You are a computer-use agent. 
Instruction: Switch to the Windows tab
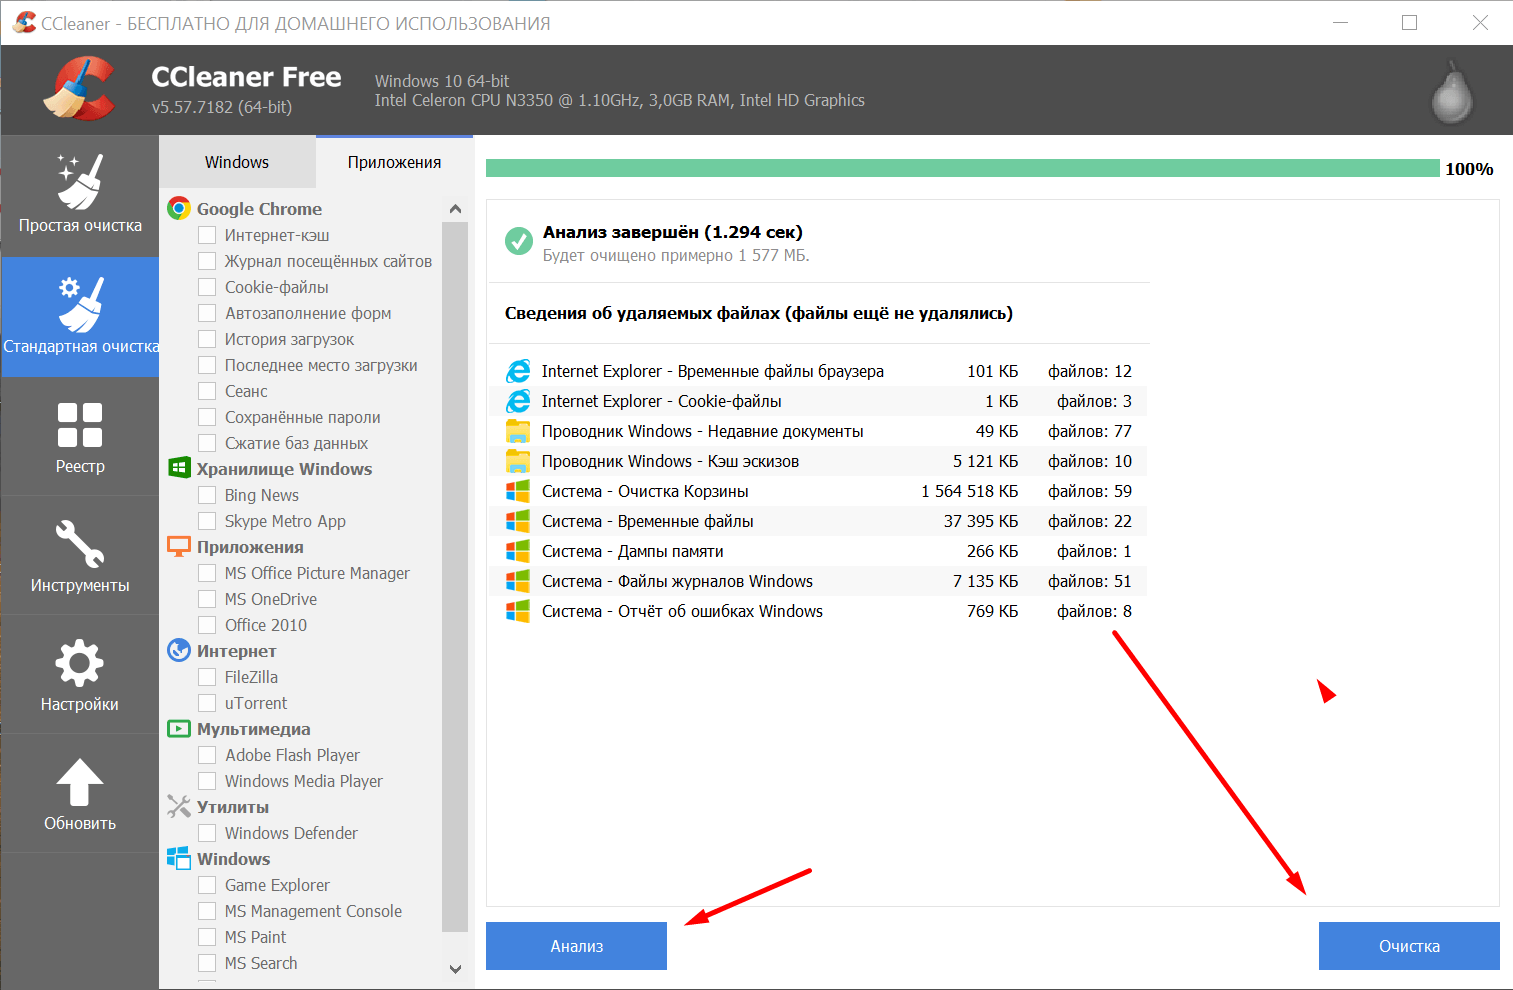tap(237, 162)
